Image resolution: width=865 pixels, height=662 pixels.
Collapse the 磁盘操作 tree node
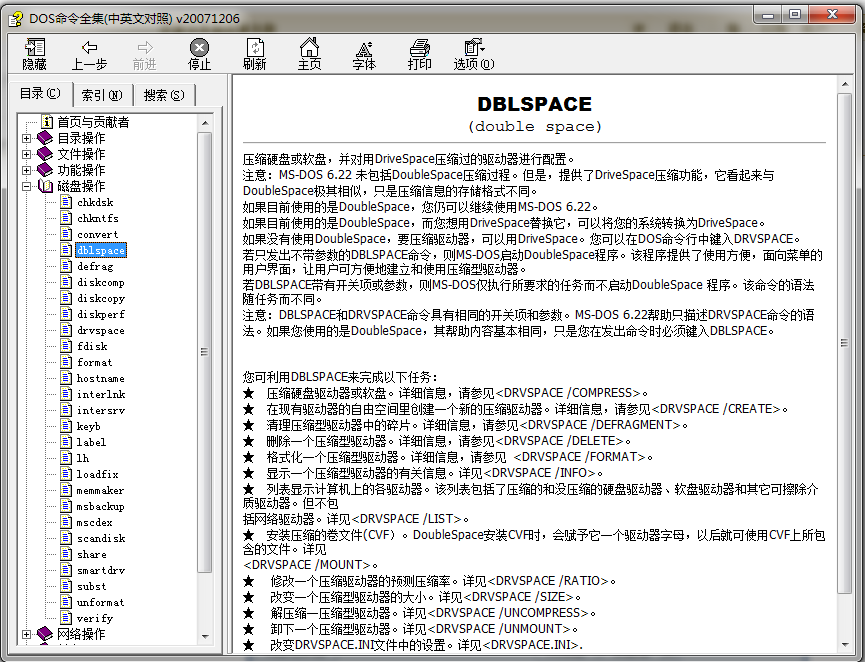[x=26, y=186]
